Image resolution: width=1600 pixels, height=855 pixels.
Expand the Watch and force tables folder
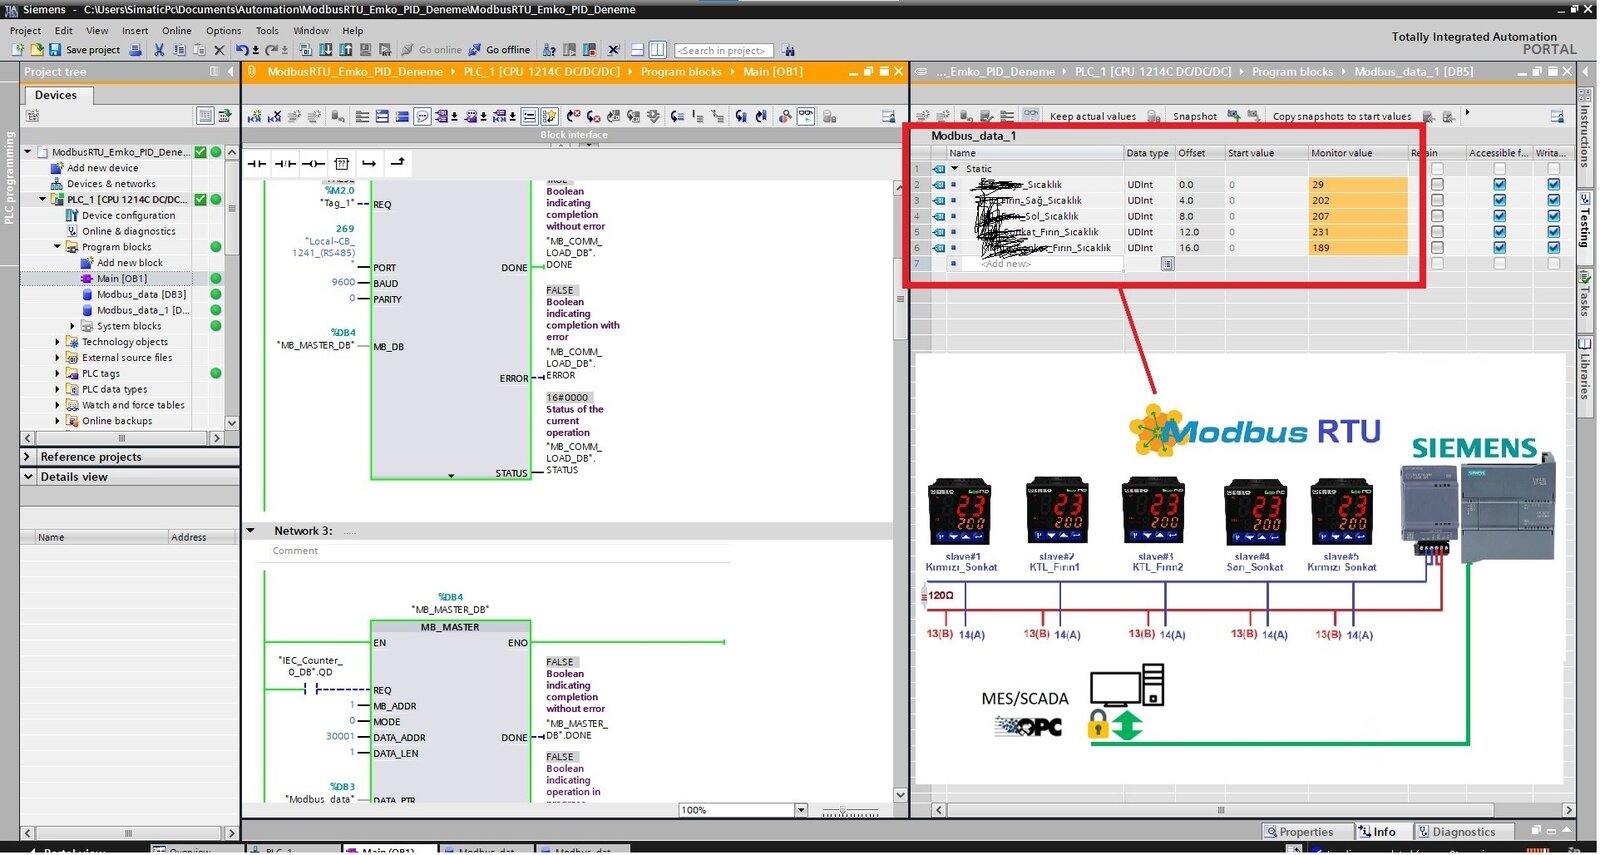(57, 405)
